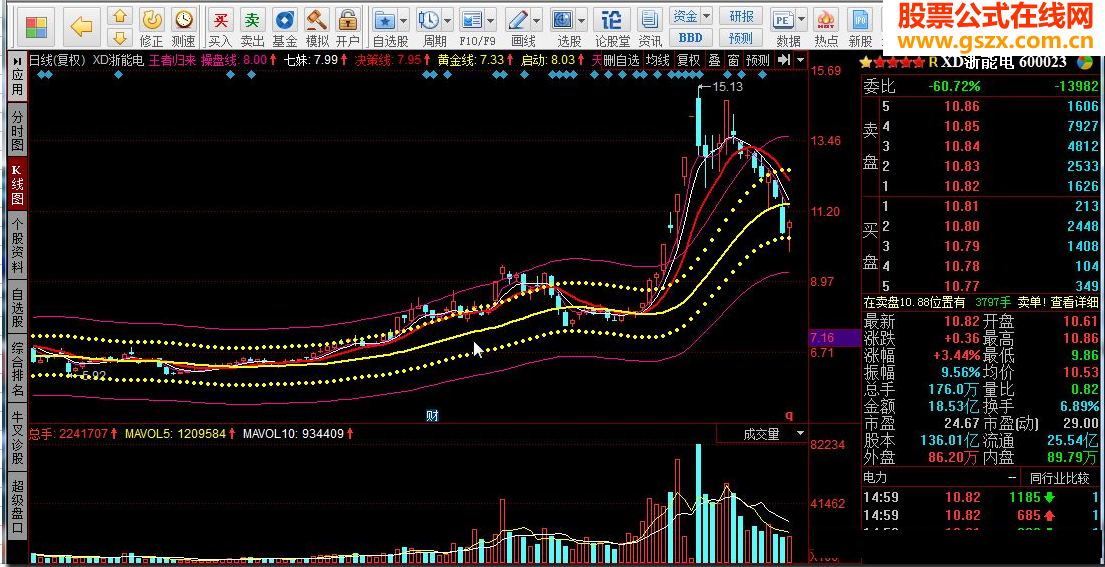Collapse the sidebar with top-left arrow toggle
Viewport: 1105px width, 567px height.
(16, 61)
